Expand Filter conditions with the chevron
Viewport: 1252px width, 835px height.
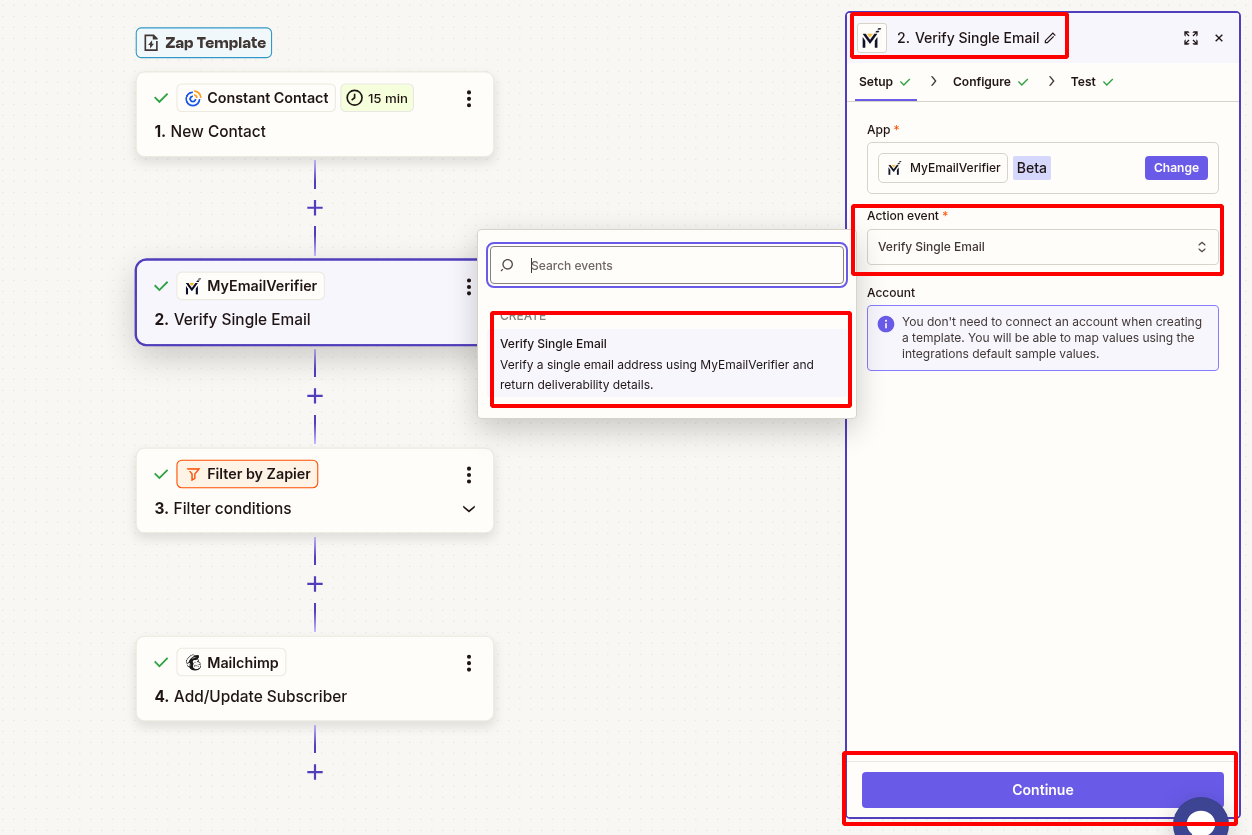tap(469, 509)
